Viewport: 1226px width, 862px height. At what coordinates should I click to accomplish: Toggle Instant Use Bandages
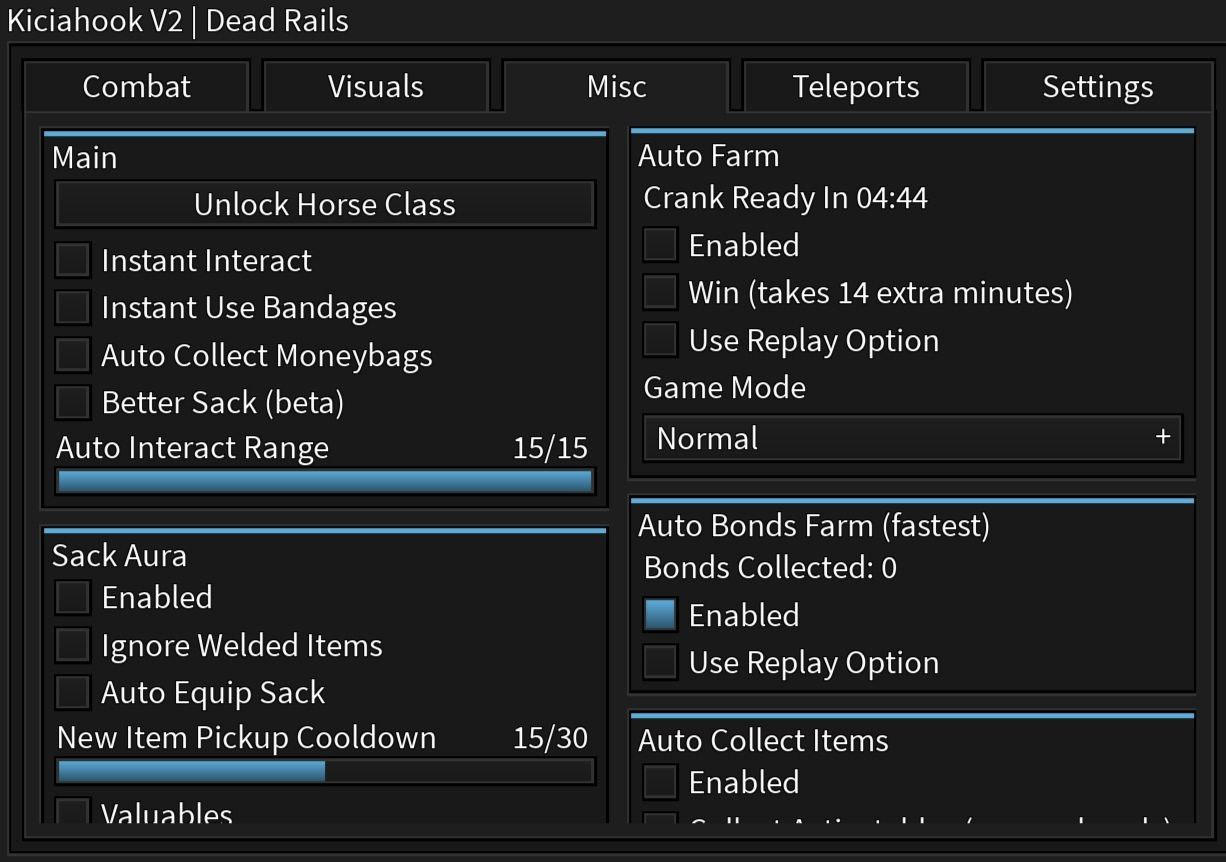(x=73, y=307)
